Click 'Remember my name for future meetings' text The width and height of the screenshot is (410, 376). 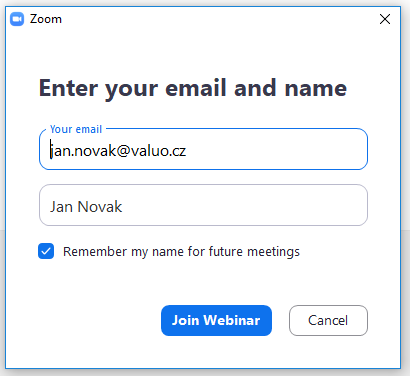(181, 252)
